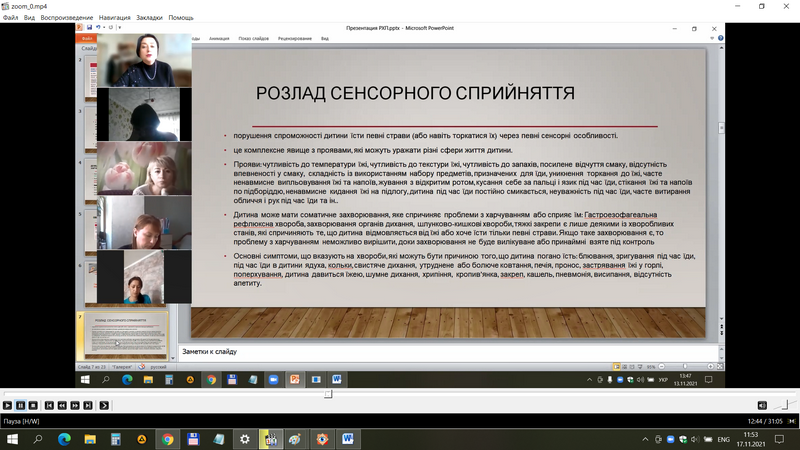This screenshot has height=450, width=800.
Task: Click zoom-in plus in recorded PowerPoint status bar
Action: coord(710,367)
